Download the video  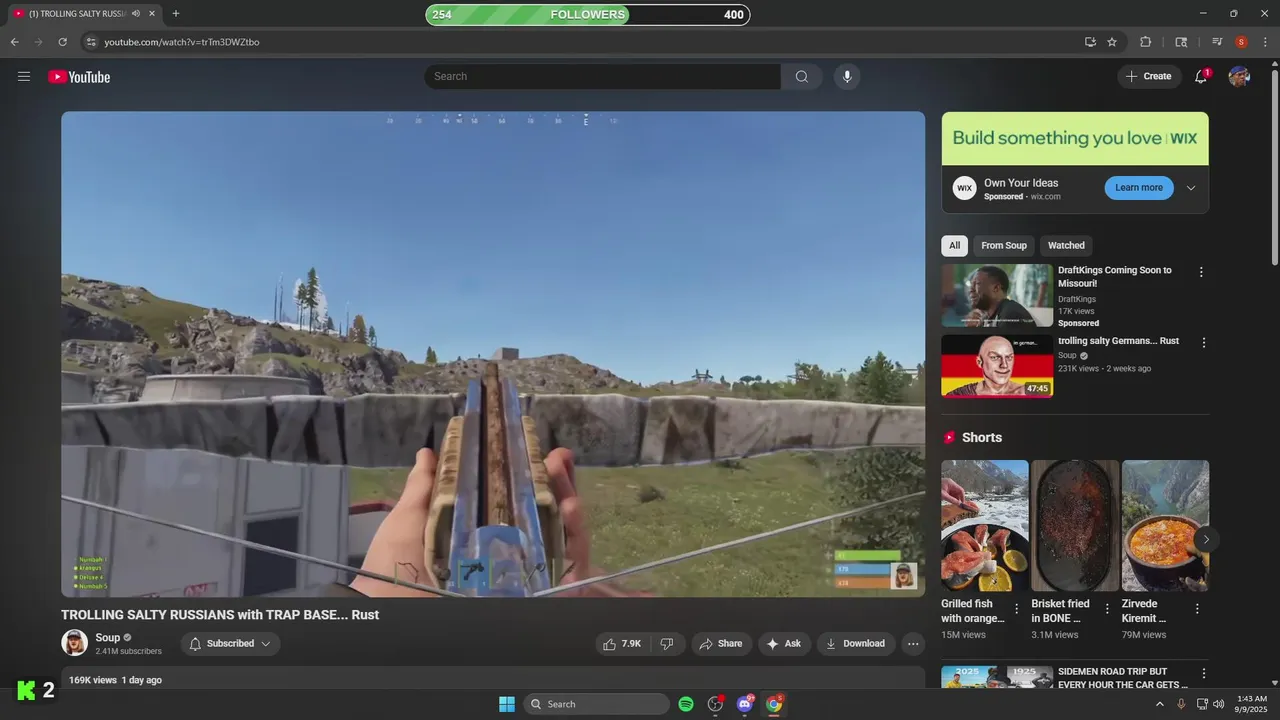click(856, 644)
